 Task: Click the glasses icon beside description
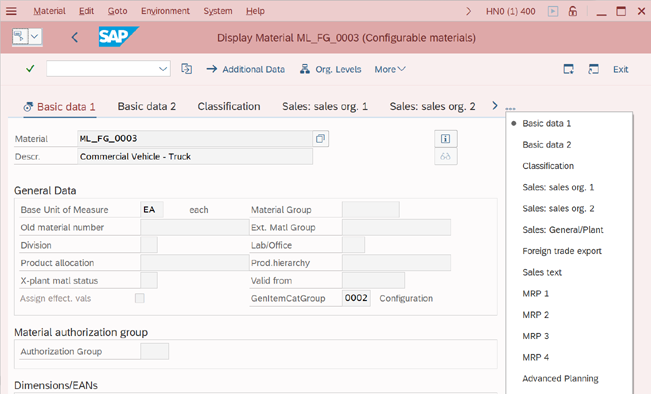445,157
